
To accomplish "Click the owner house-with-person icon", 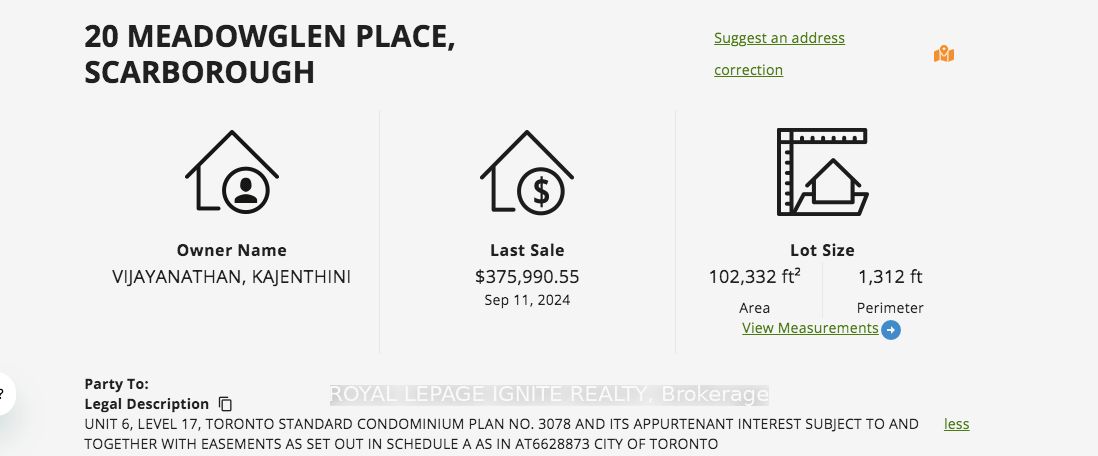I will tap(232, 172).
